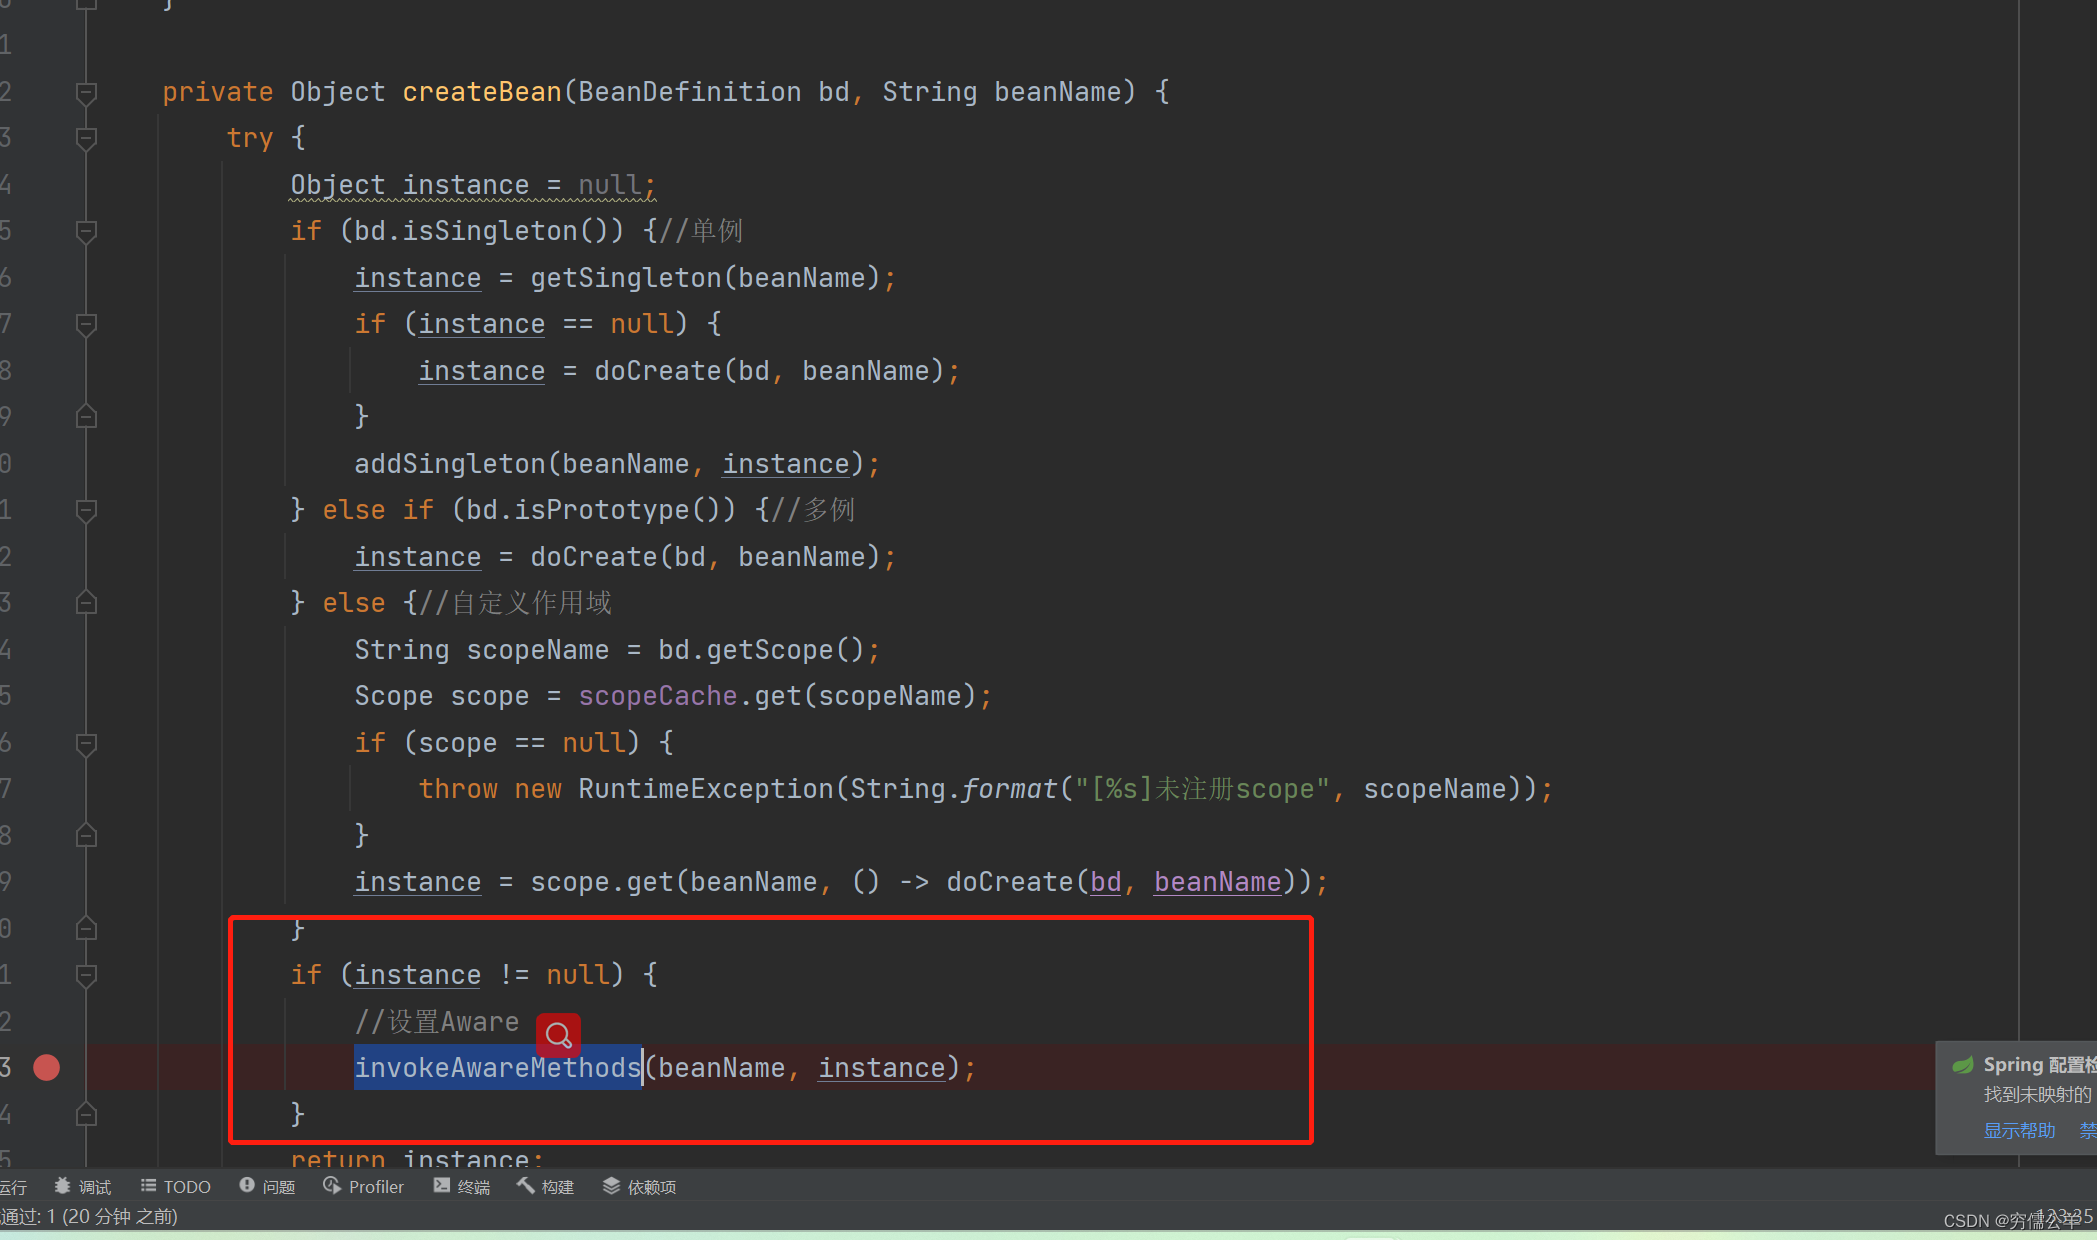Viewport: 2097px width, 1240px height.
Task: Open the 运行 run tab
Action: click(14, 1186)
